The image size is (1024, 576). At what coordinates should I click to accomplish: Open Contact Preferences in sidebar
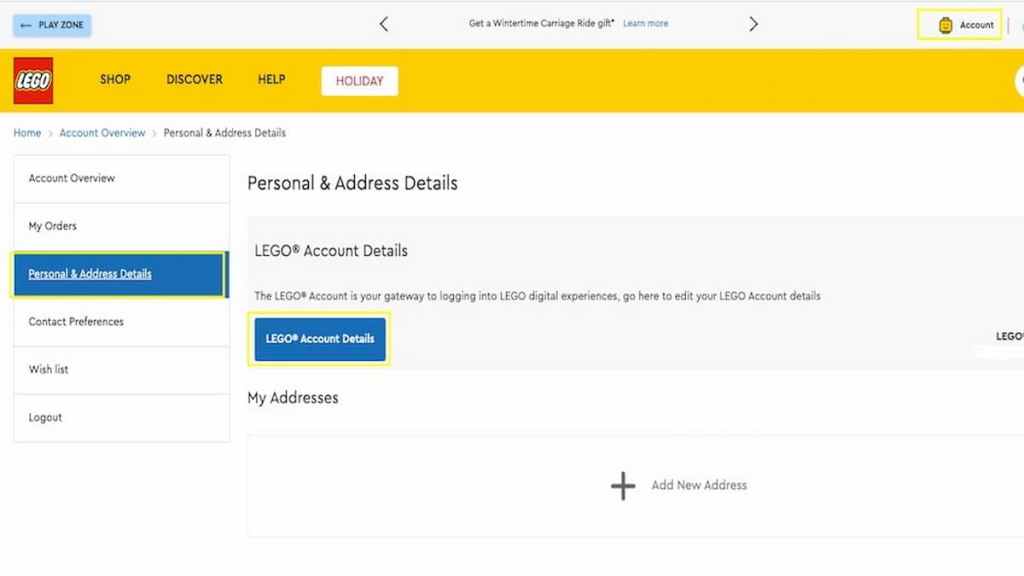point(121,322)
